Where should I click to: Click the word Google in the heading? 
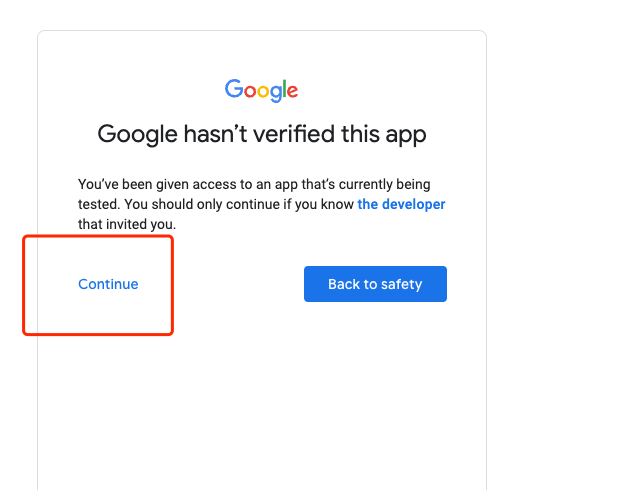[138, 135]
